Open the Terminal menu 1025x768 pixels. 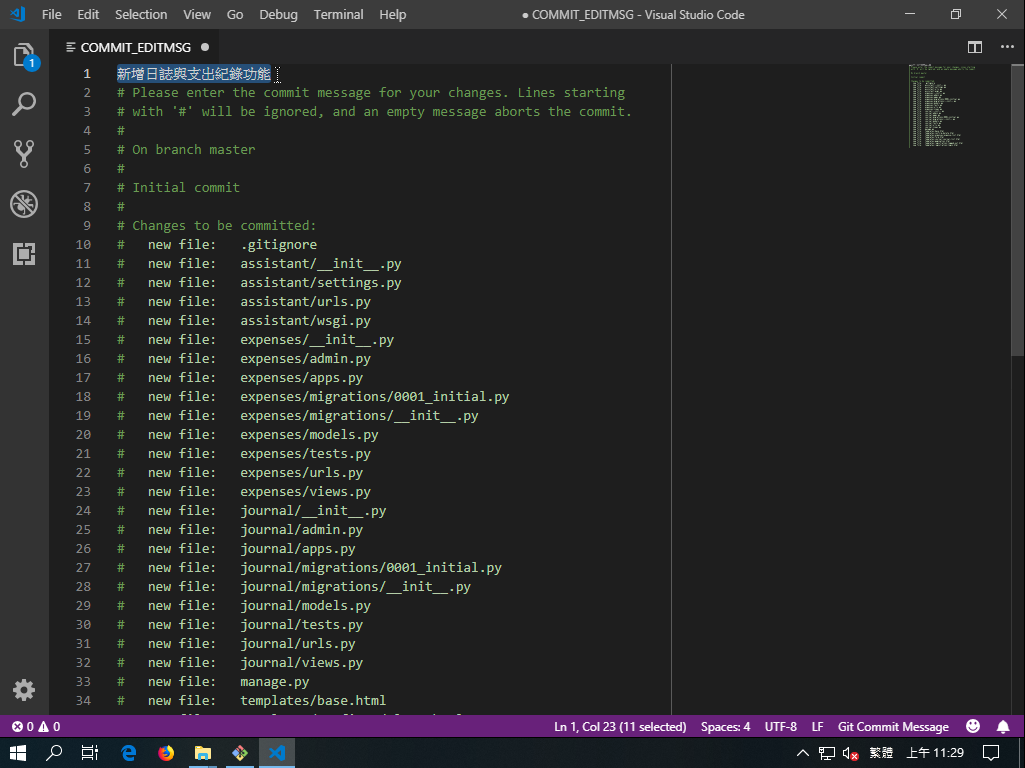[x=338, y=15]
